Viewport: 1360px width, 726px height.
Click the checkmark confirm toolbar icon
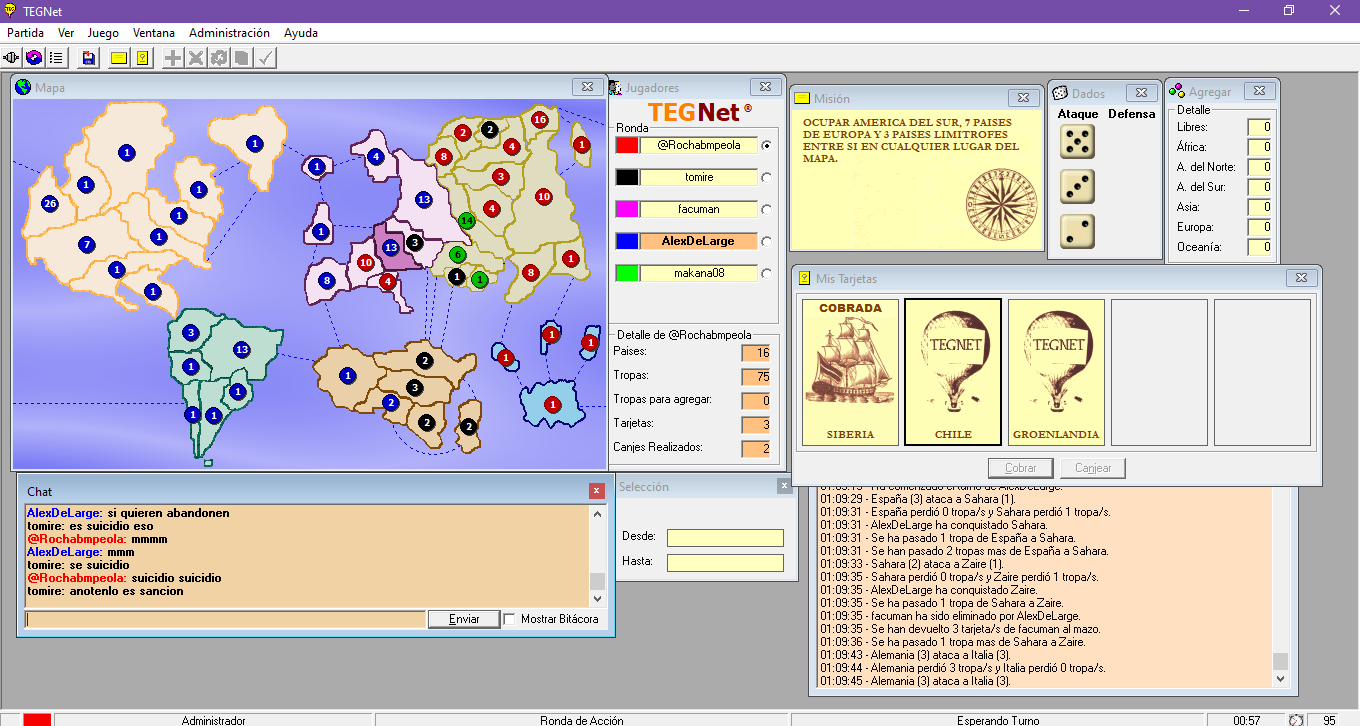pos(265,58)
